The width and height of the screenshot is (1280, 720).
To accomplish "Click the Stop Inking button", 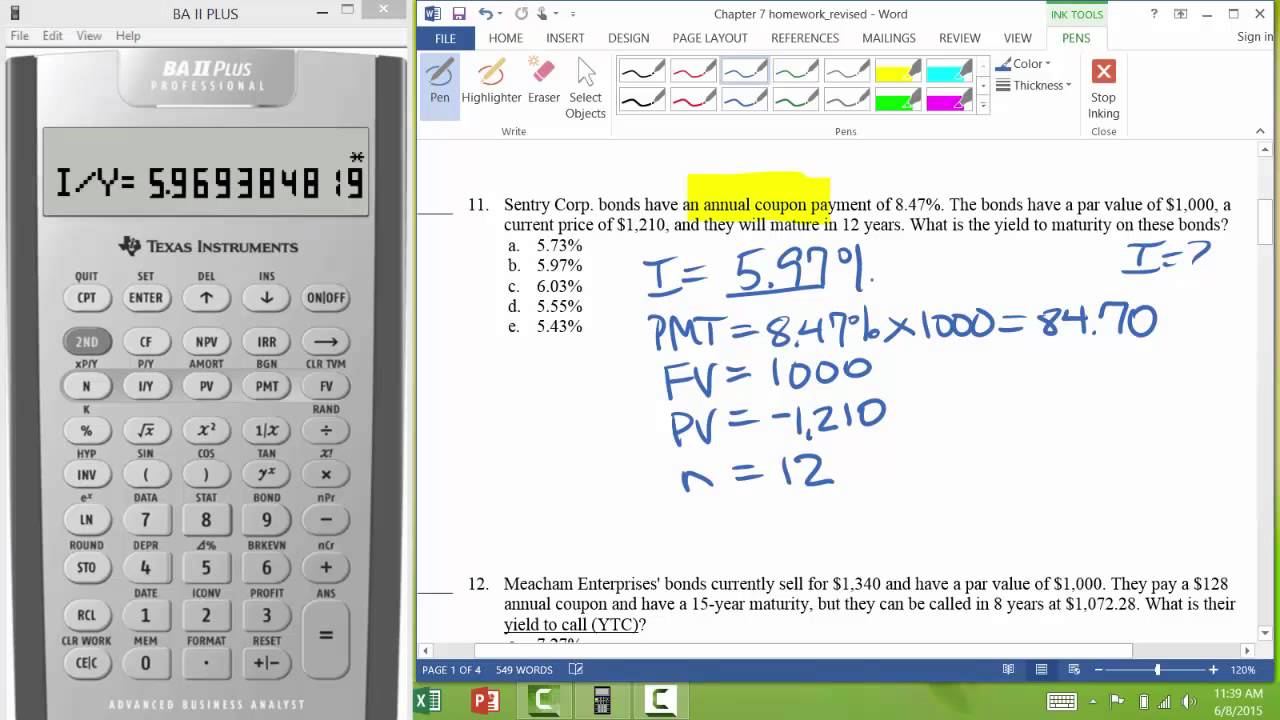I will pyautogui.click(x=1103, y=88).
